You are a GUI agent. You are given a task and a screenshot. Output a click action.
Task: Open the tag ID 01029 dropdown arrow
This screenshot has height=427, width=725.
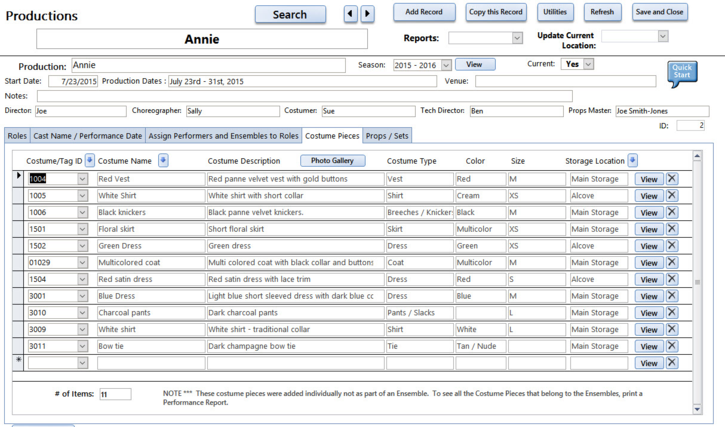(82, 262)
